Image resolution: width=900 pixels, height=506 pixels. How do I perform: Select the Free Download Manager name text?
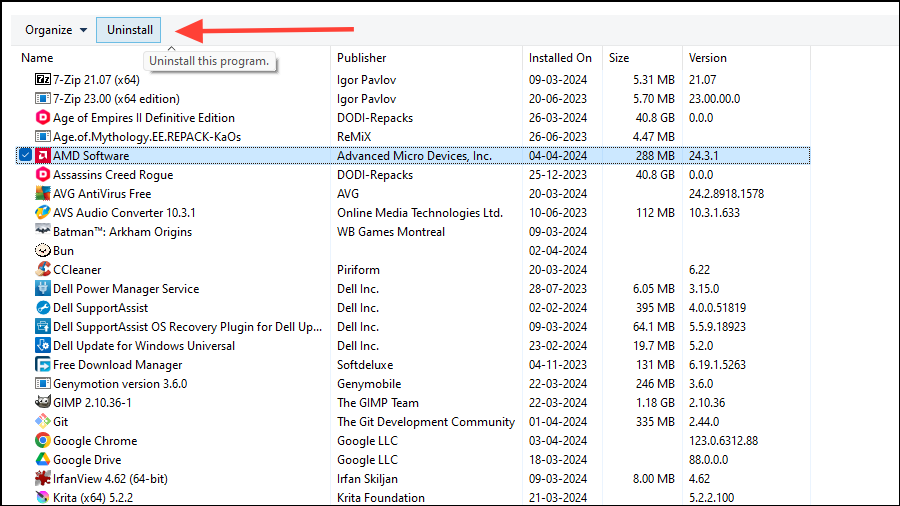pyautogui.click(x=118, y=365)
